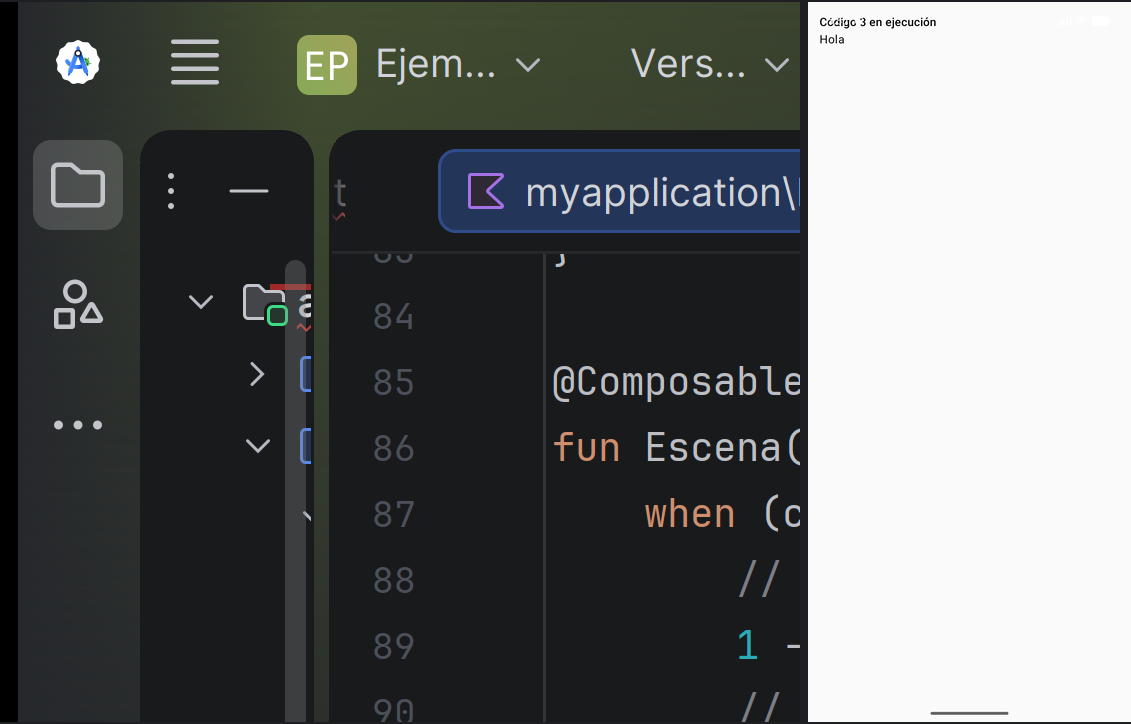Open the hamburger main menu
Image resolution: width=1131 pixels, height=724 pixels.
click(195, 62)
